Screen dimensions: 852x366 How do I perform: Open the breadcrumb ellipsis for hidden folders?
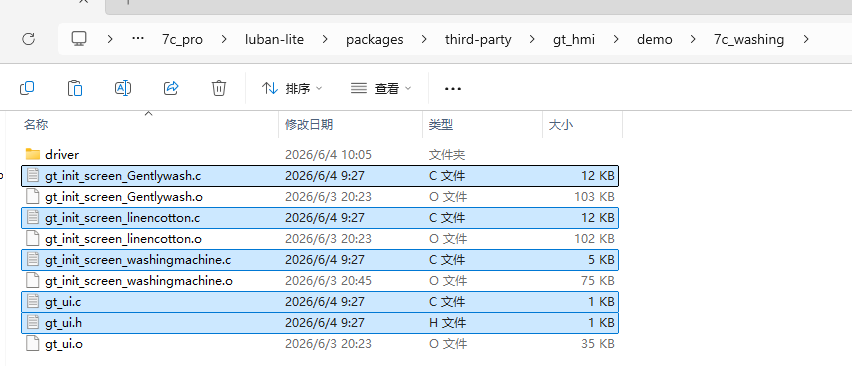pos(138,39)
